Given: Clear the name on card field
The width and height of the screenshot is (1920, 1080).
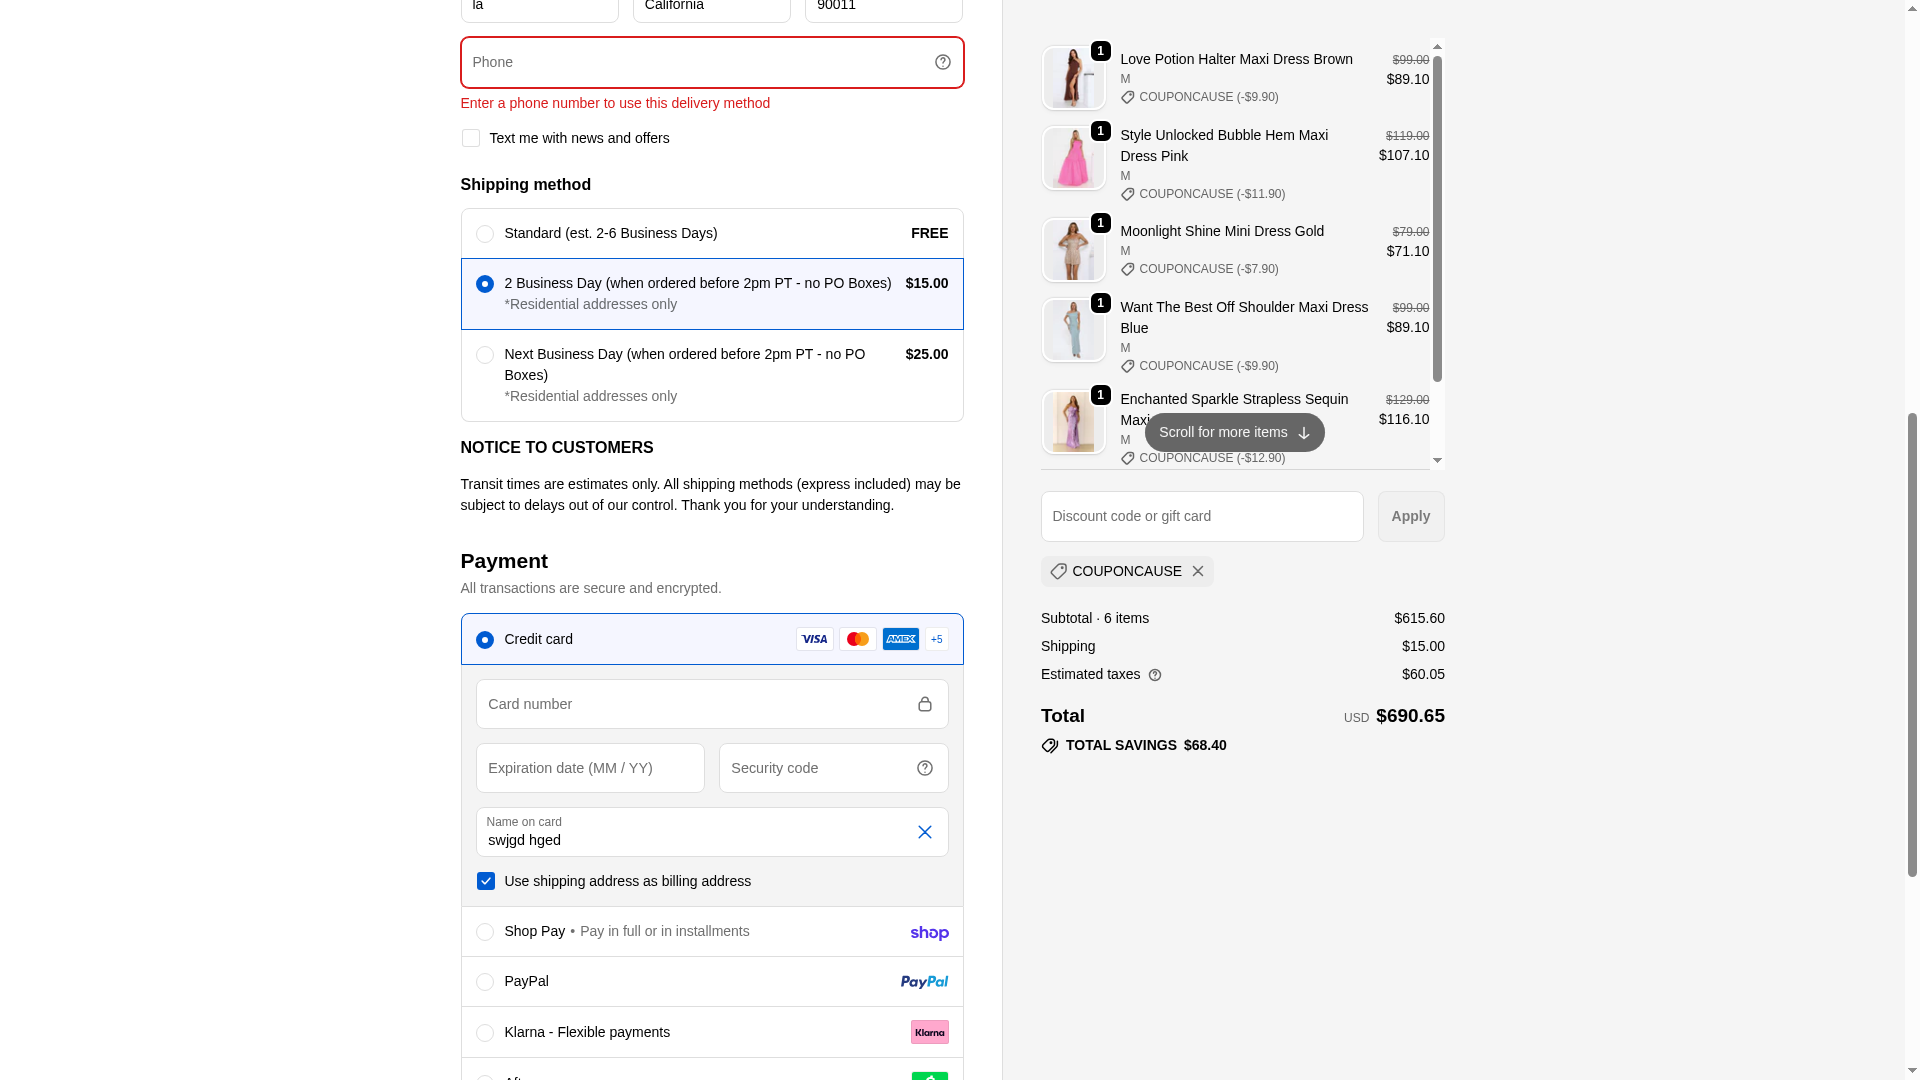Looking at the screenshot, I should click(924, 832).
